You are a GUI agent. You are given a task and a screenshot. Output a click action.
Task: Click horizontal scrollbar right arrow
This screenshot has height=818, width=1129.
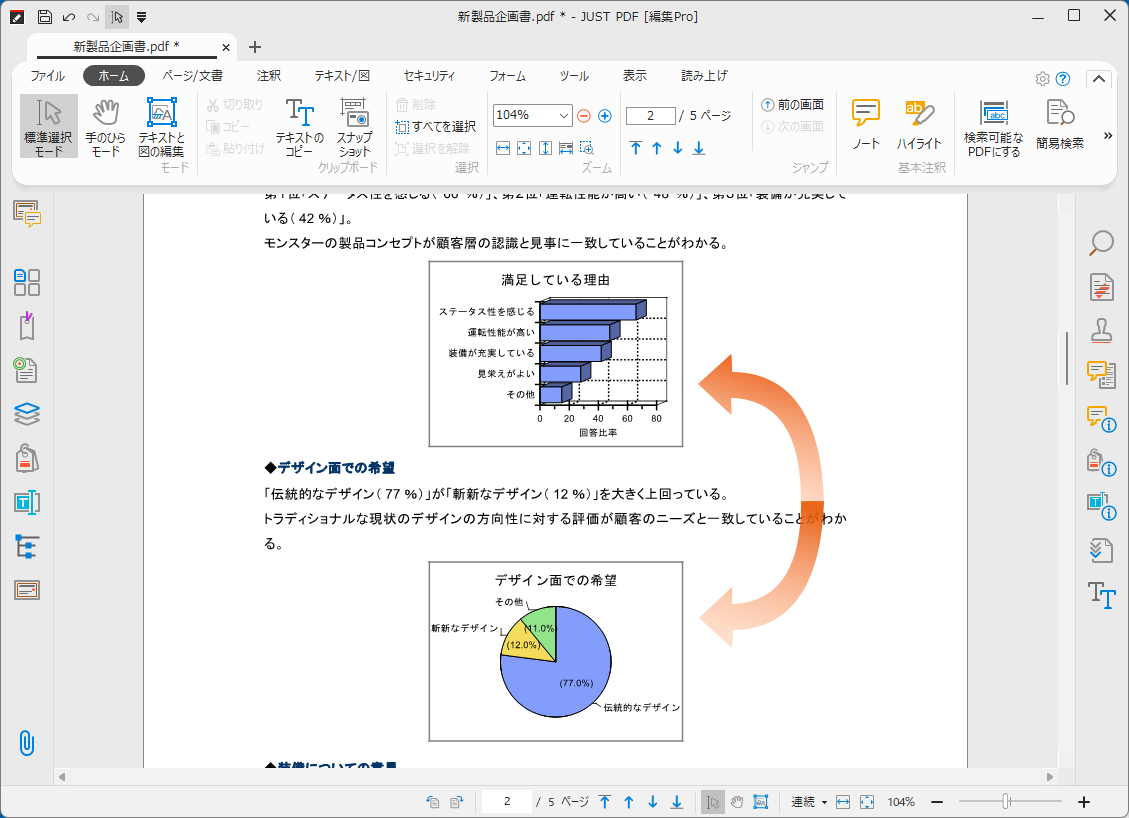(x=1050, y=777)
